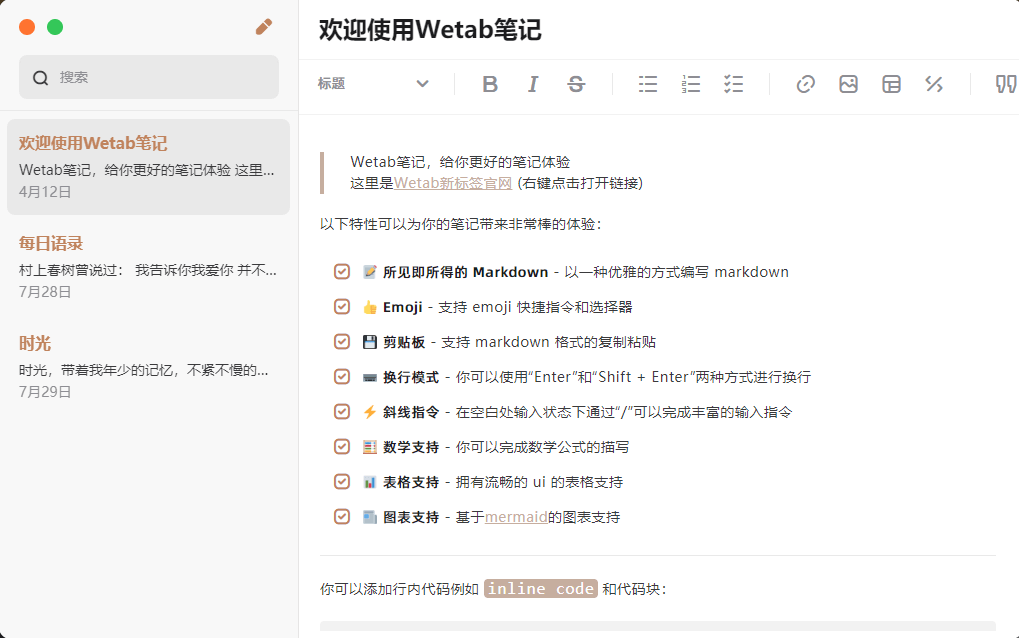1019x638 pixels.
Task: Apply strikethrough formatting
Action: coord(576,84)
